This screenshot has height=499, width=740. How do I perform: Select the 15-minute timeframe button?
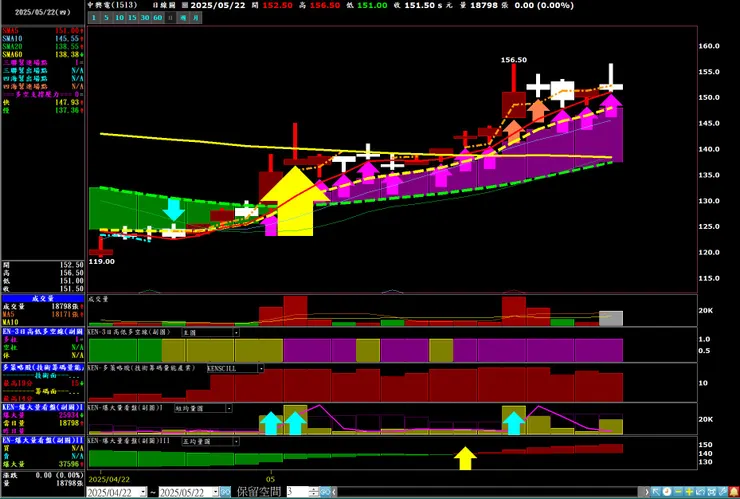132,17
